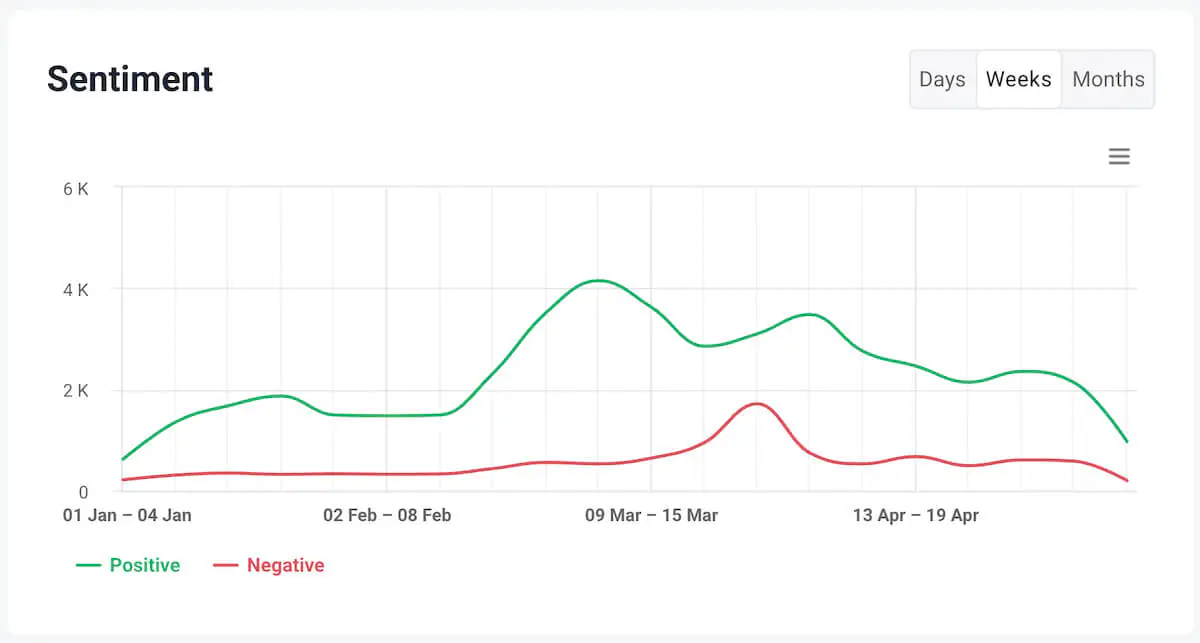1200x643 pixels.
Task: Click the 6 K mark on the vertical axis
Action: pos(74,188)
